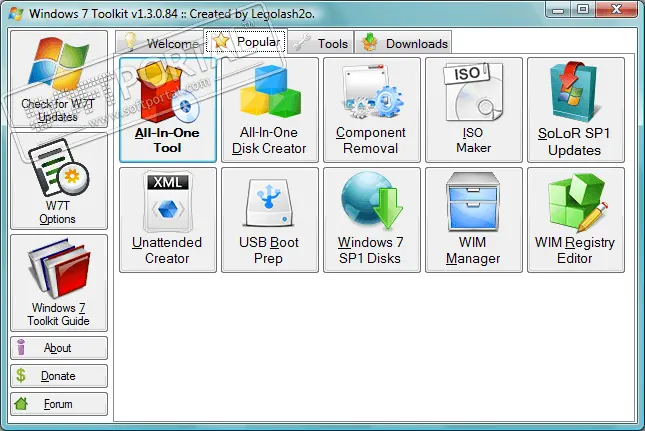Viewport: 645px width, 431px height.
Task: Go to the Downloads tab
Action: 405,43
